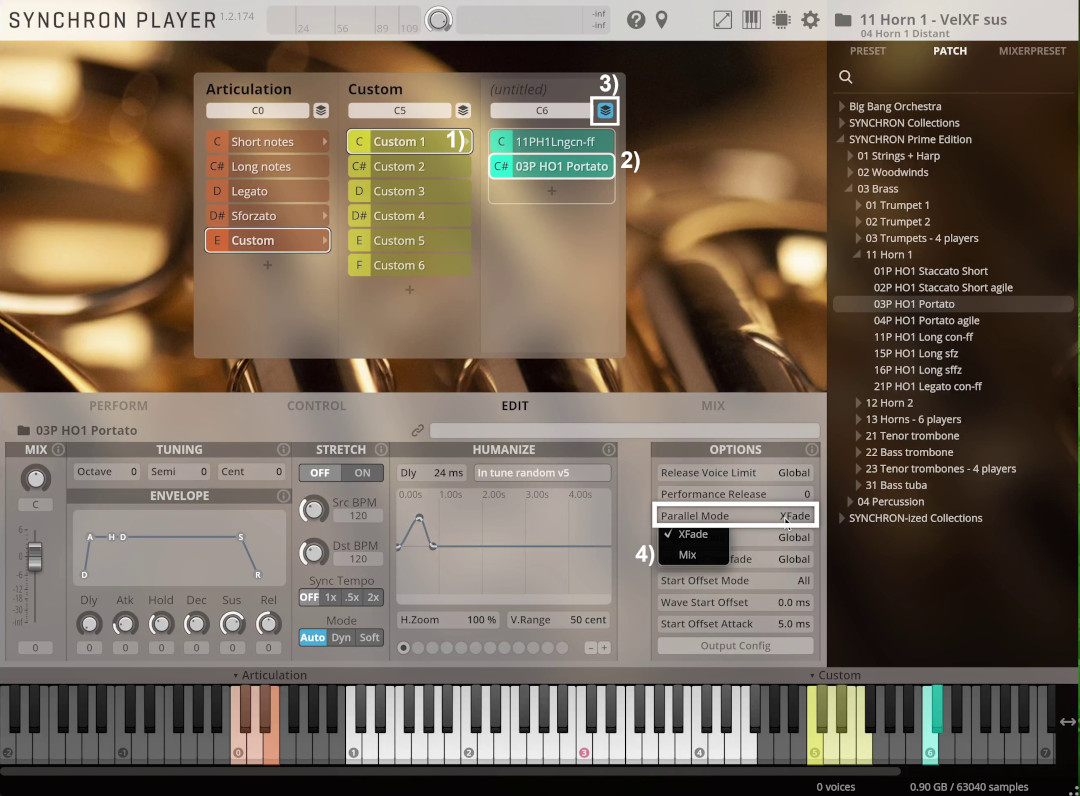Select 04P HO1 Portato agile patch
This screenshot has width=1080, height=796.
click(x=926, y=320)
